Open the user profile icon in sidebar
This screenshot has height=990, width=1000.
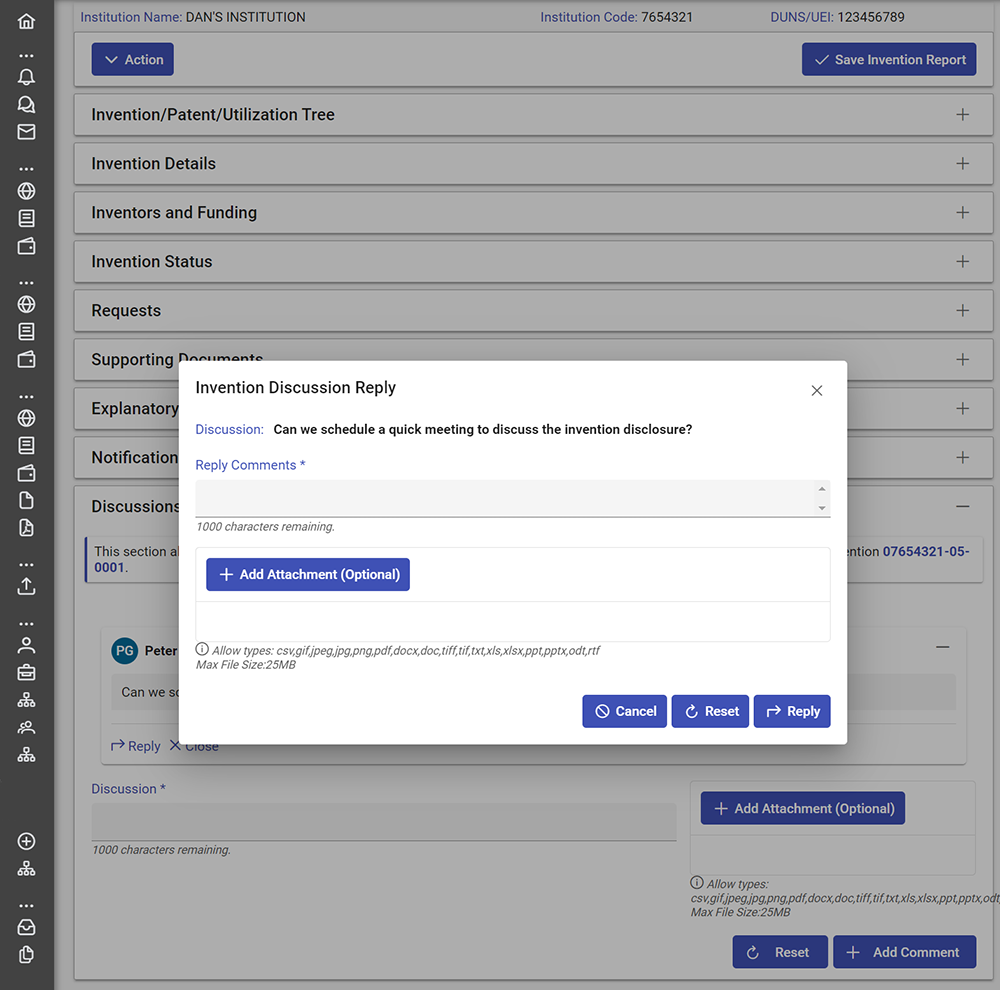pyautogui.click(x=26, y=646)
